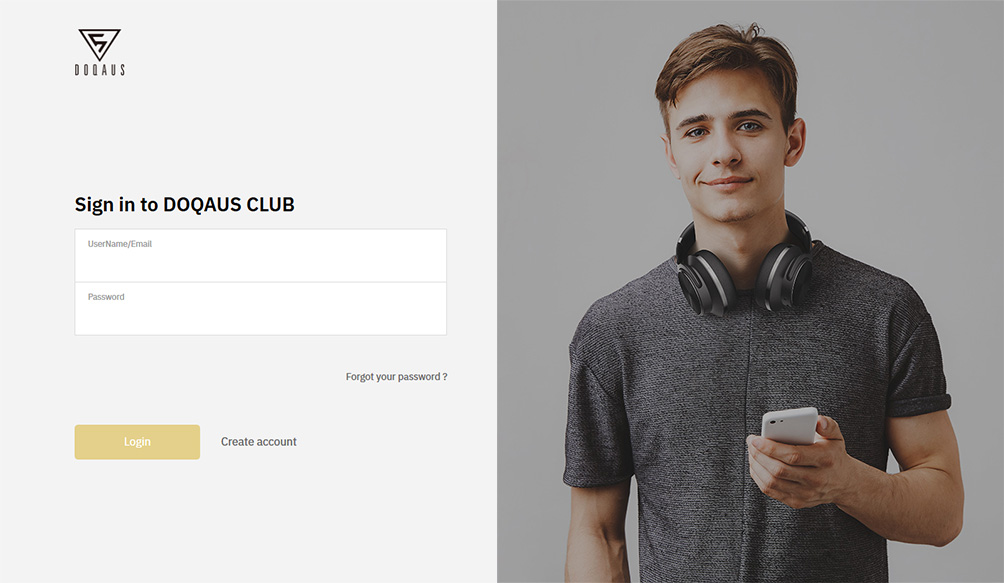The image size is (1004, 583).
Task: Click the headphones' left ear cup in photo
Action: click(704, 280)
